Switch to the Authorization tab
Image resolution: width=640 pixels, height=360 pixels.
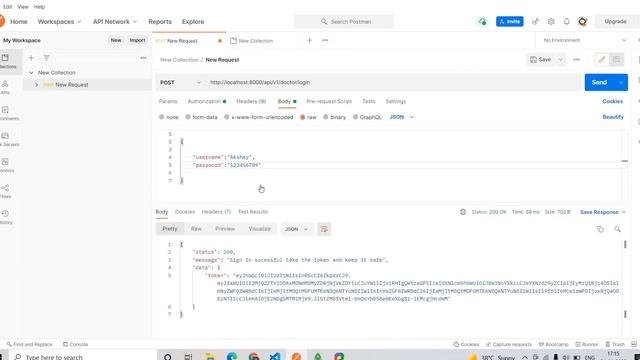pyautogui.click(x=207, y=101)
